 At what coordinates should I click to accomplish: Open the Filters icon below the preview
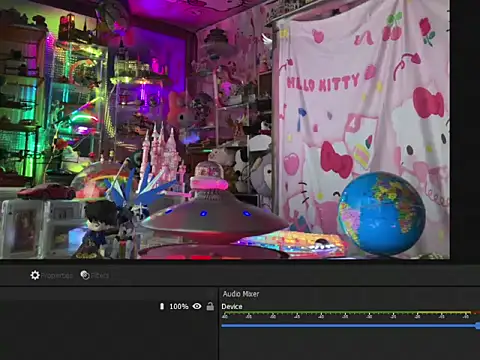coord(85,275)
